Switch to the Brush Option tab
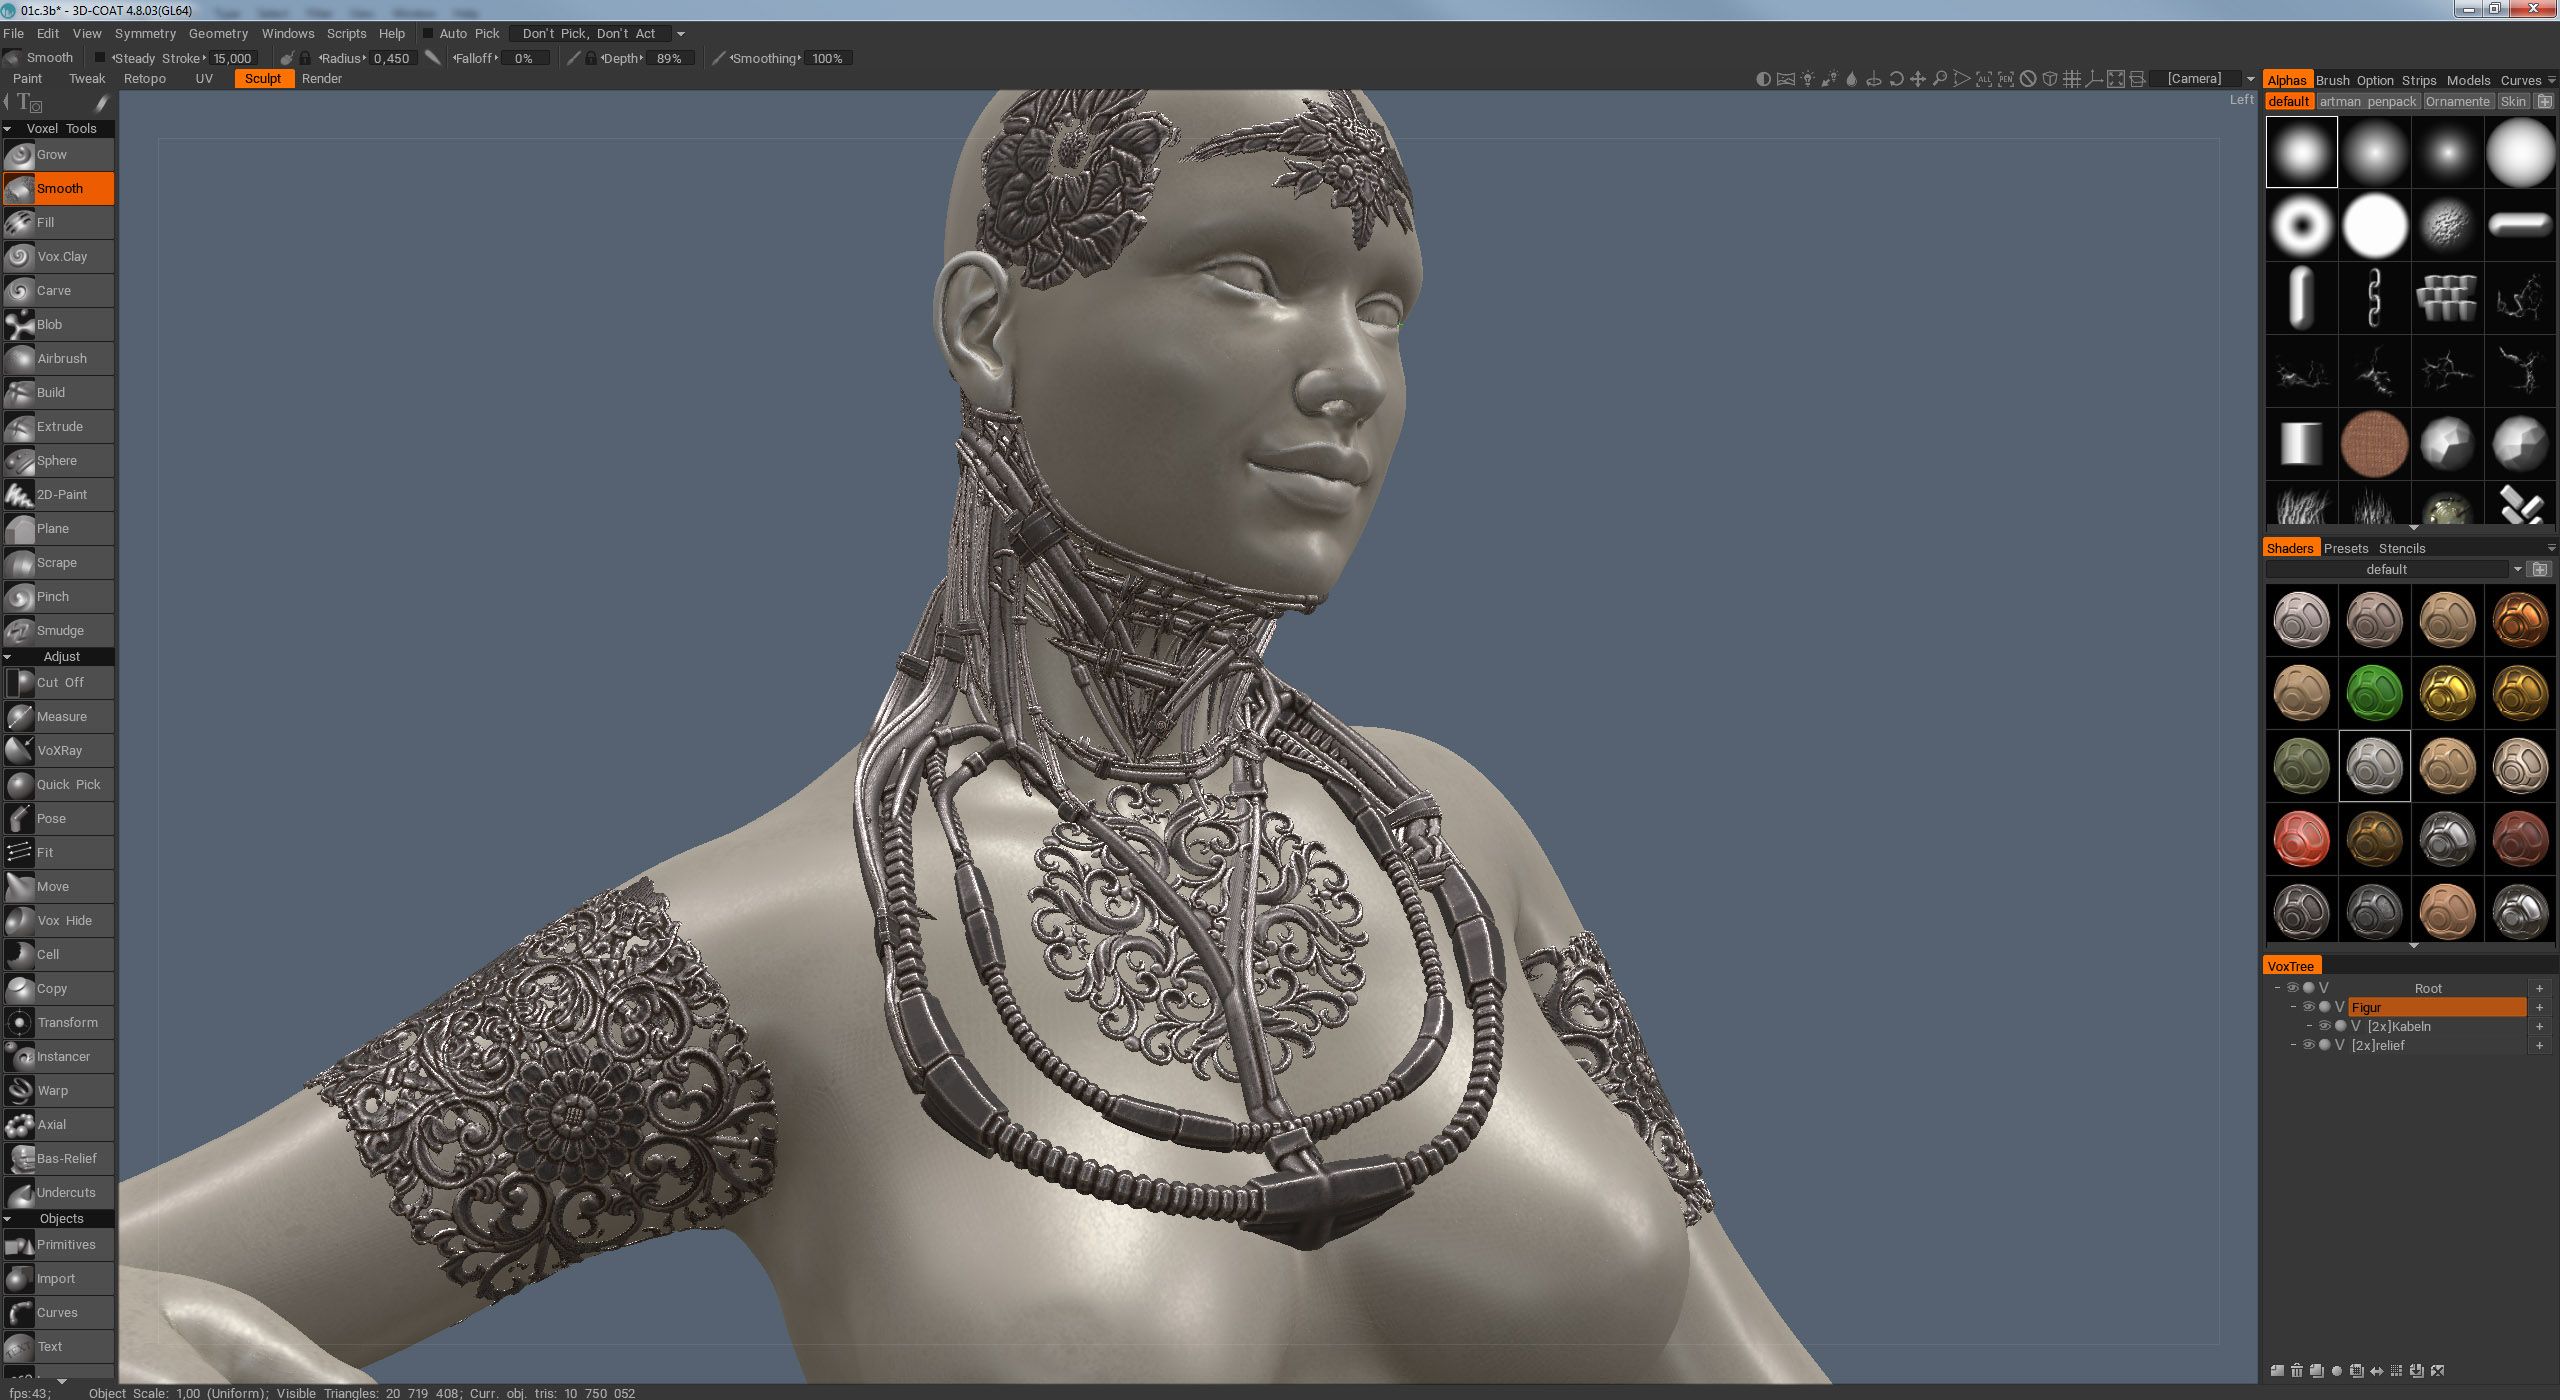 point(2354,81)
